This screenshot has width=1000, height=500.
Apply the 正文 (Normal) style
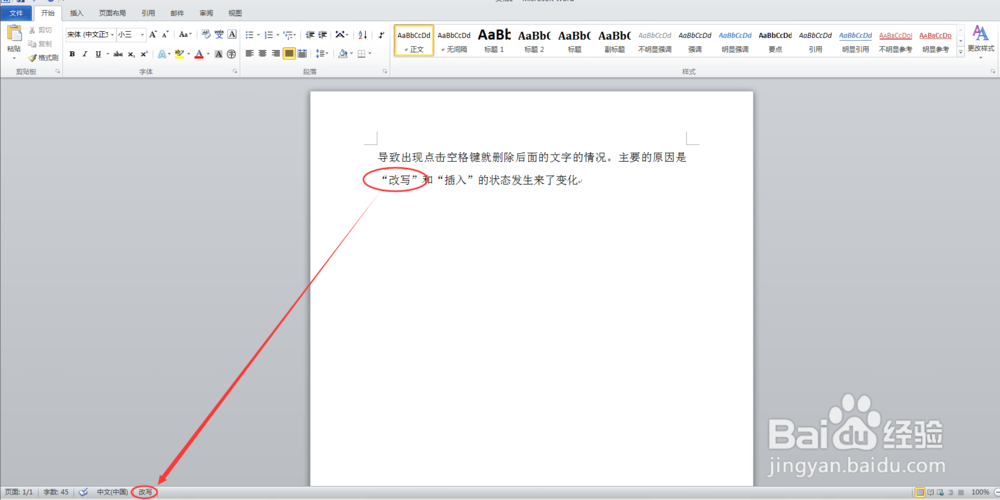(x=414, y=41)
